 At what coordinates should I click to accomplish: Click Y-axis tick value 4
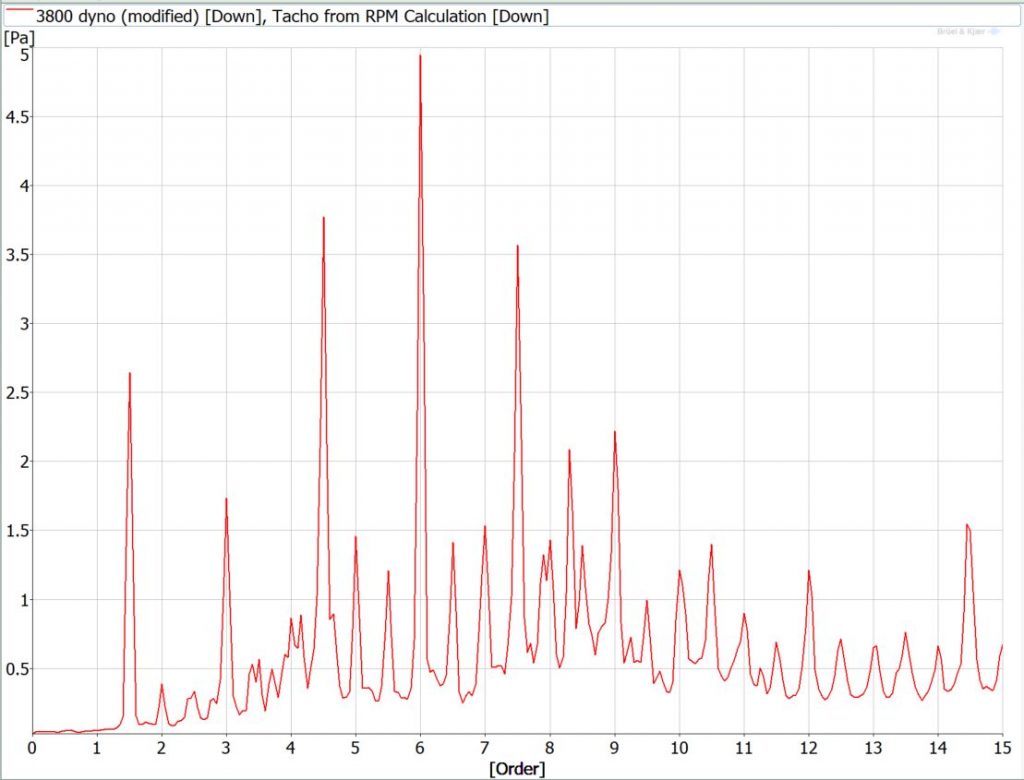pos(24,186)
